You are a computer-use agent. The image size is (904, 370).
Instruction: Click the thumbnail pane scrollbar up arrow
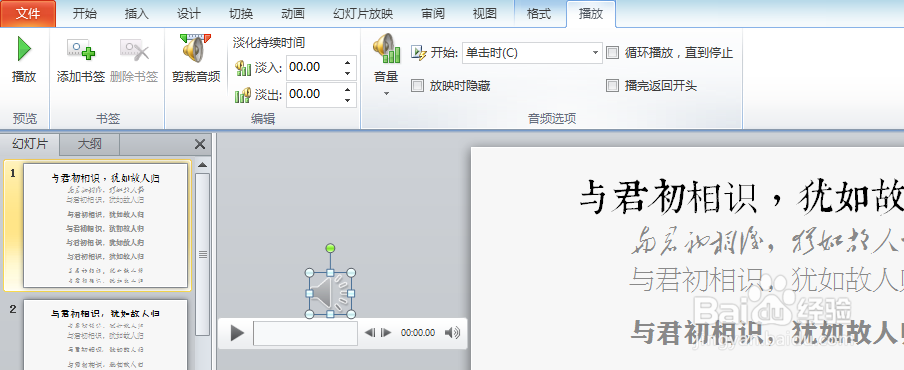(x=202, y=165)
